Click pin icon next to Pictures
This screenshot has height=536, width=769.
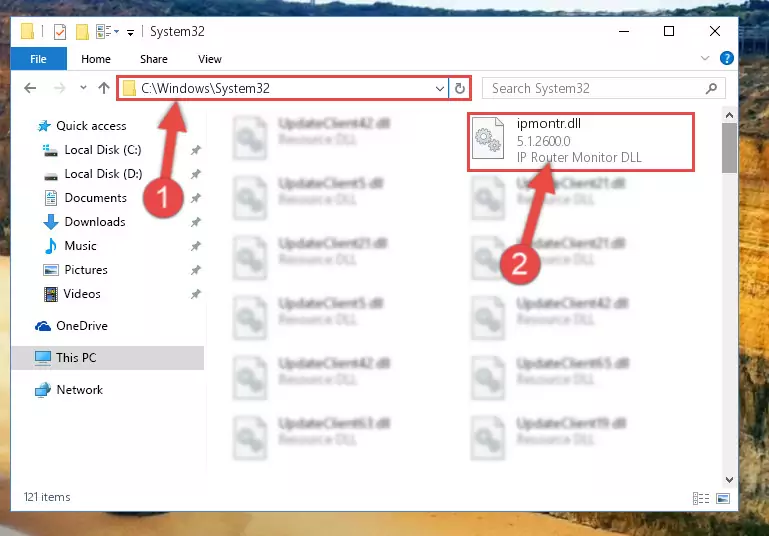coord(196,270)
